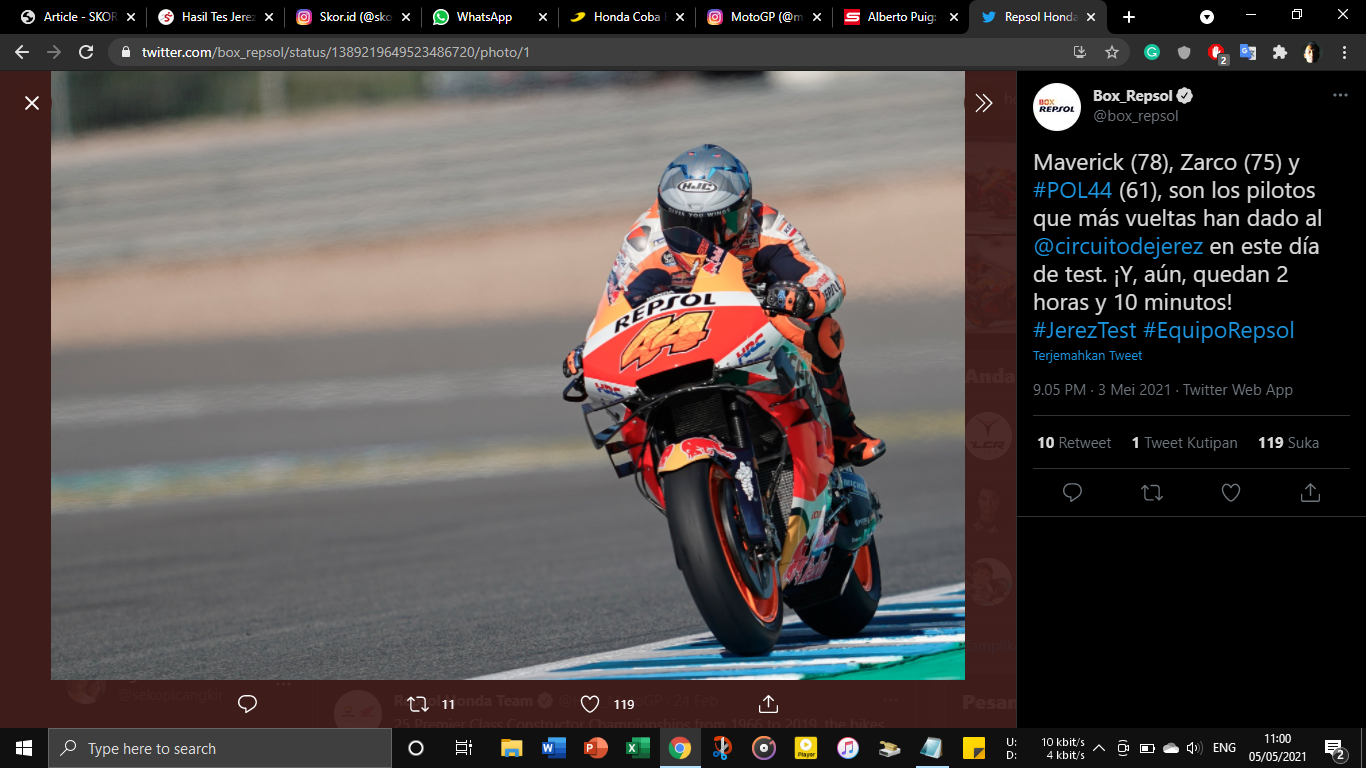This screenshot has height=768, width=1366.
Task: Switch to the WhatsApp tab
Action: [489, 17]
